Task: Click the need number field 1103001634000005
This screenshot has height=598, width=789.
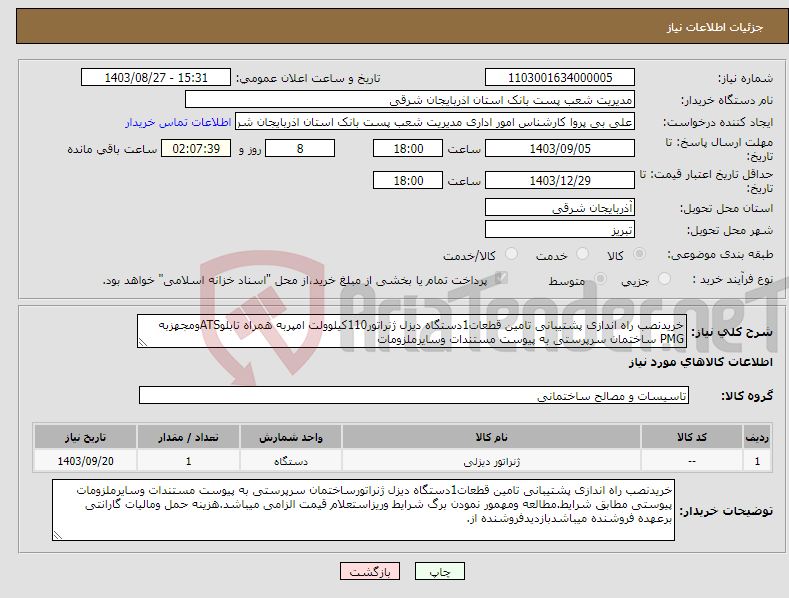Action: tap(560, 78)
